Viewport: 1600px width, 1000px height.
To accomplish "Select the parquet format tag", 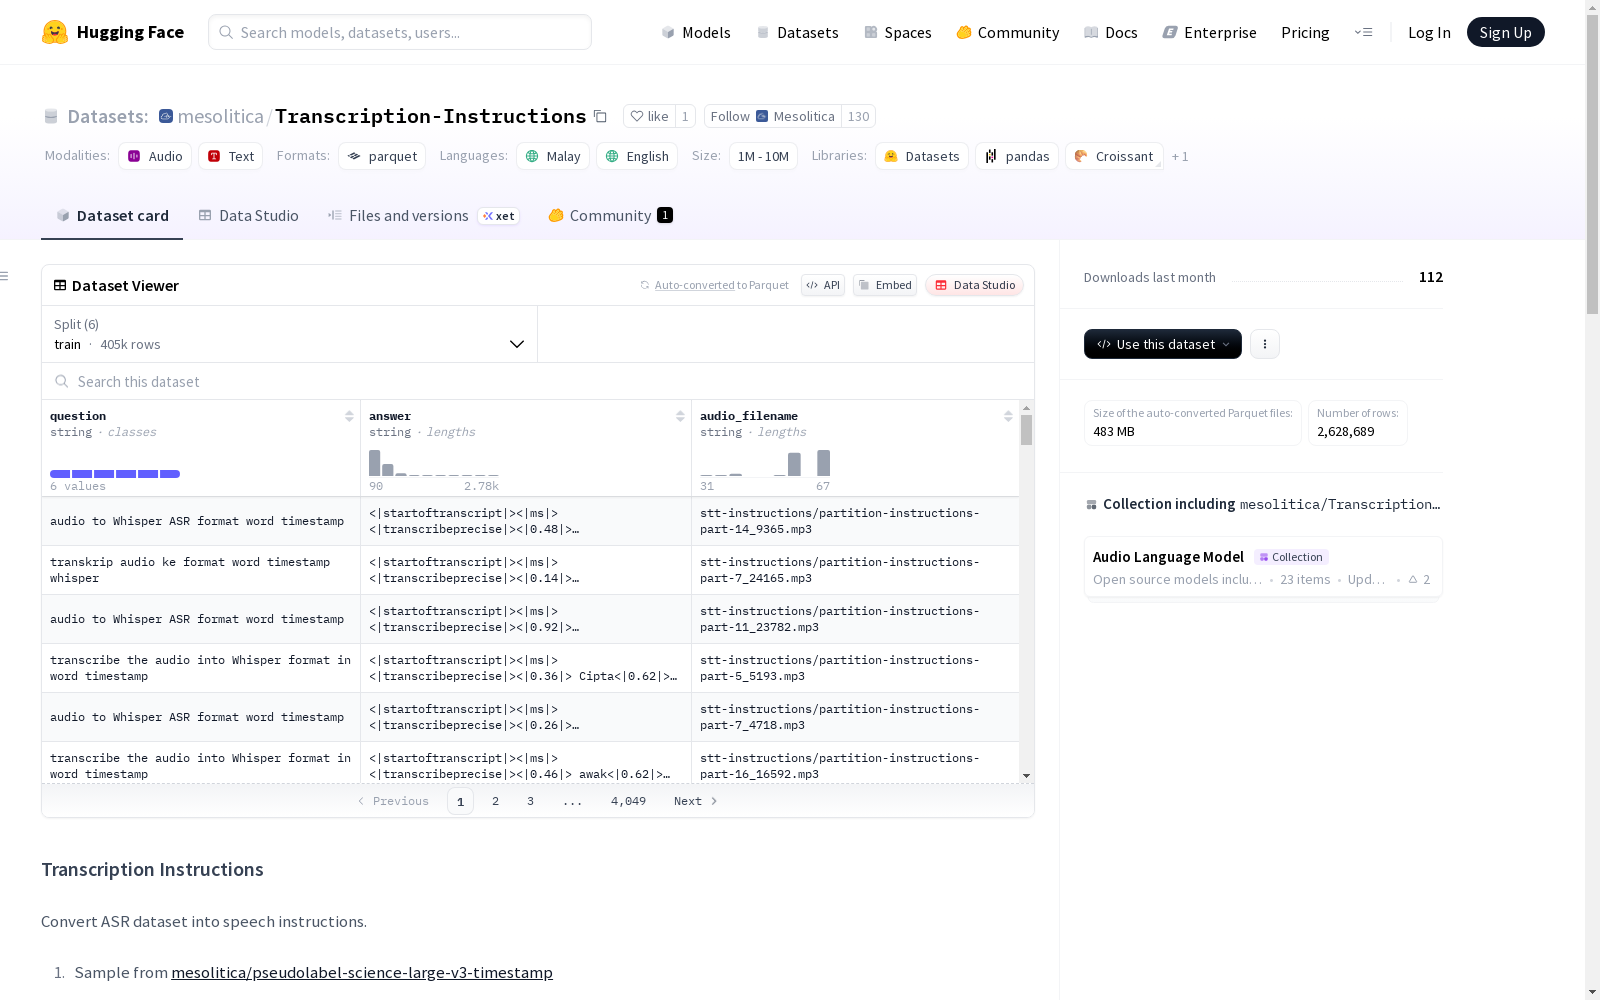I will (x=382, y=156).
